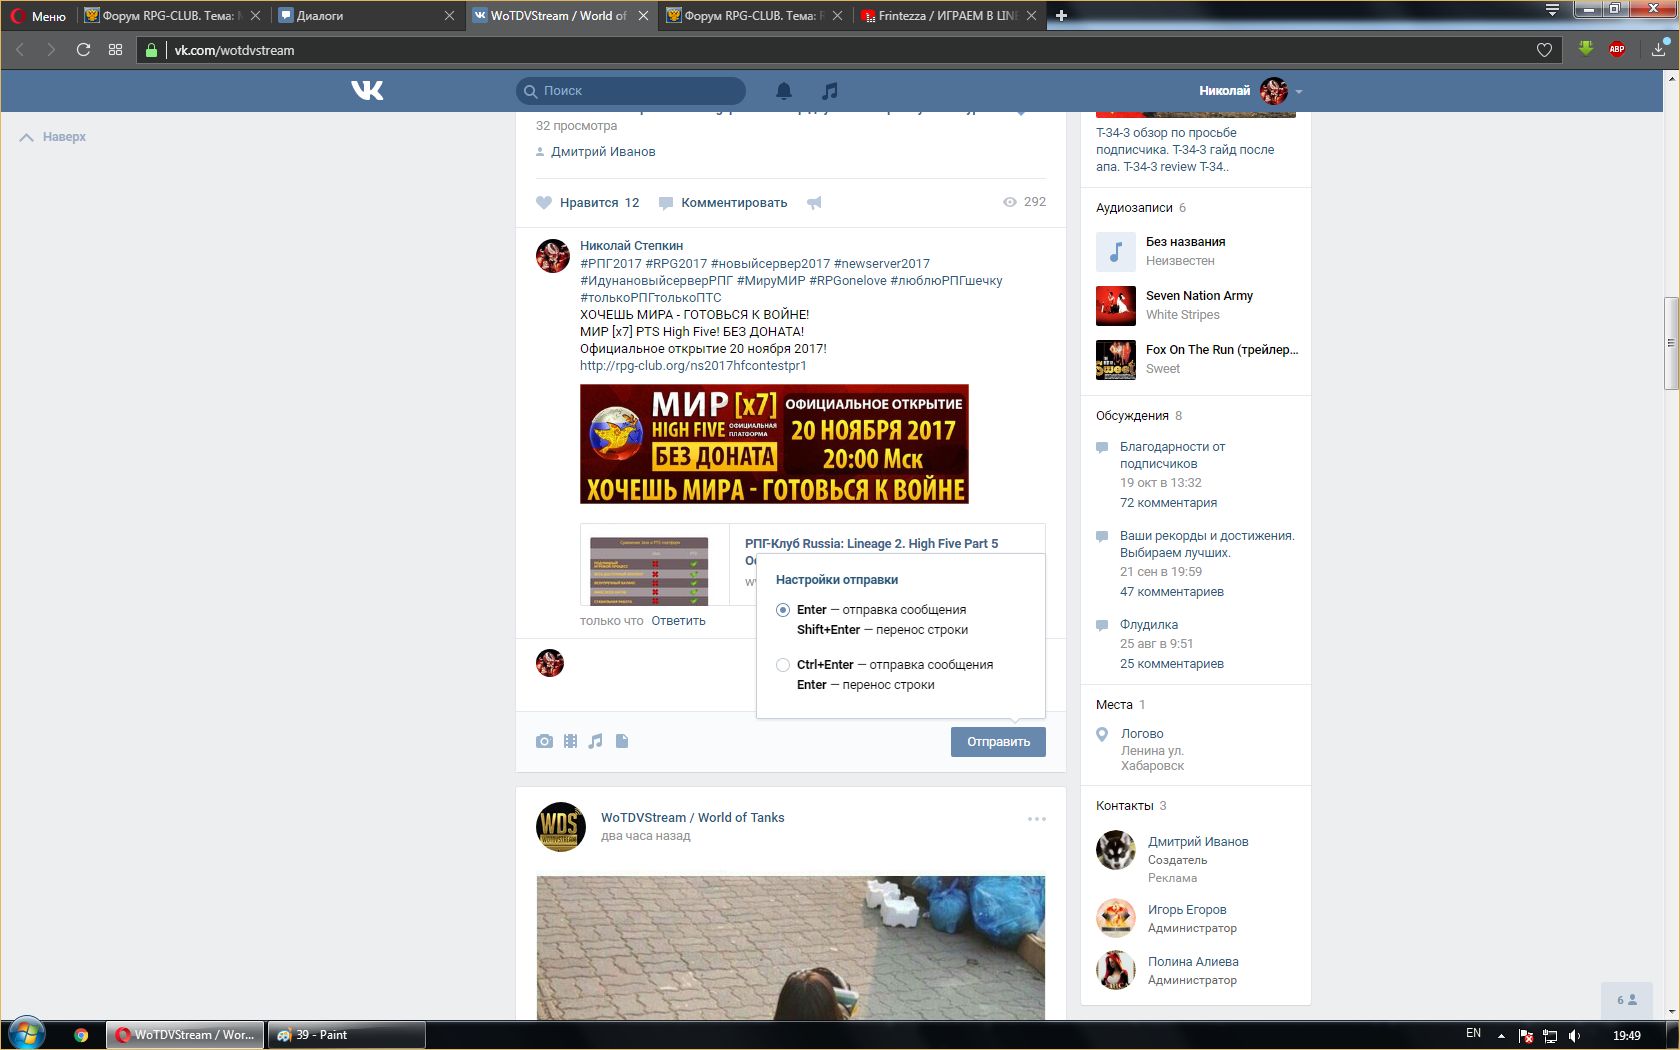This screenshot has width=1680, height=1050.
Task: Select Enter sends message radio option
Action: (x=783, y=609)
